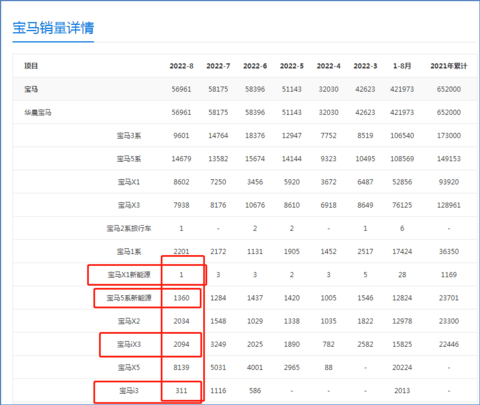Open the 宝马5系 row label

[x=129, y=159]
